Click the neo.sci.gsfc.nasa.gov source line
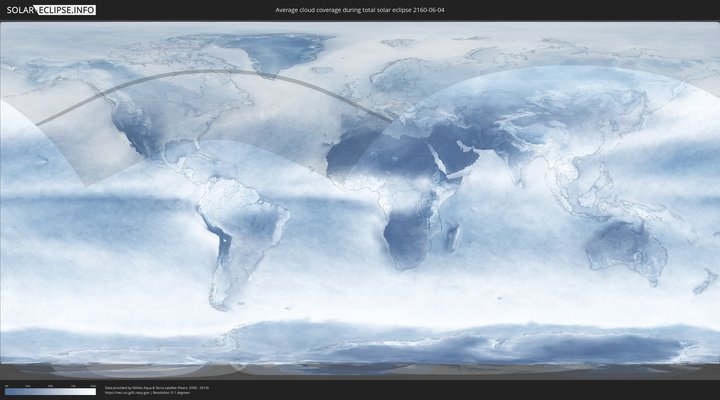 [147, 393]
